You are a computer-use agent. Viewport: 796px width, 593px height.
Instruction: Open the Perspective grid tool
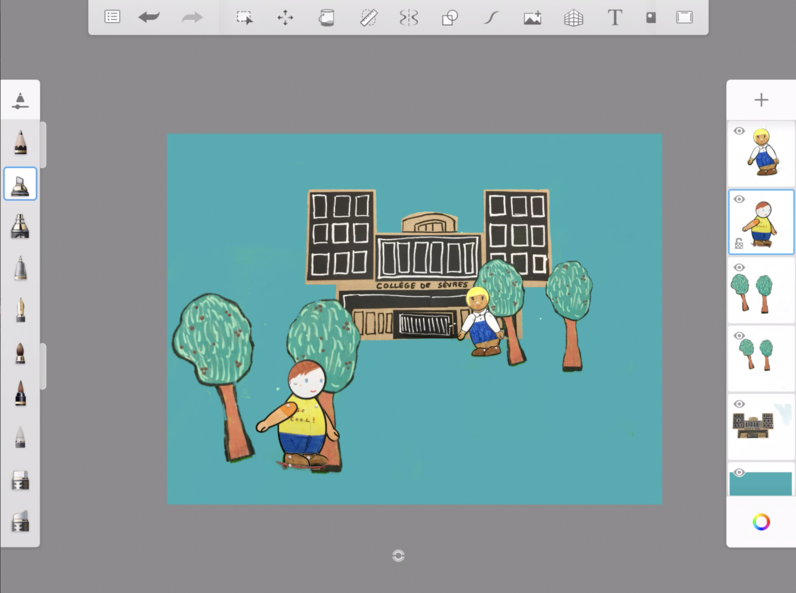coord(574,18)
